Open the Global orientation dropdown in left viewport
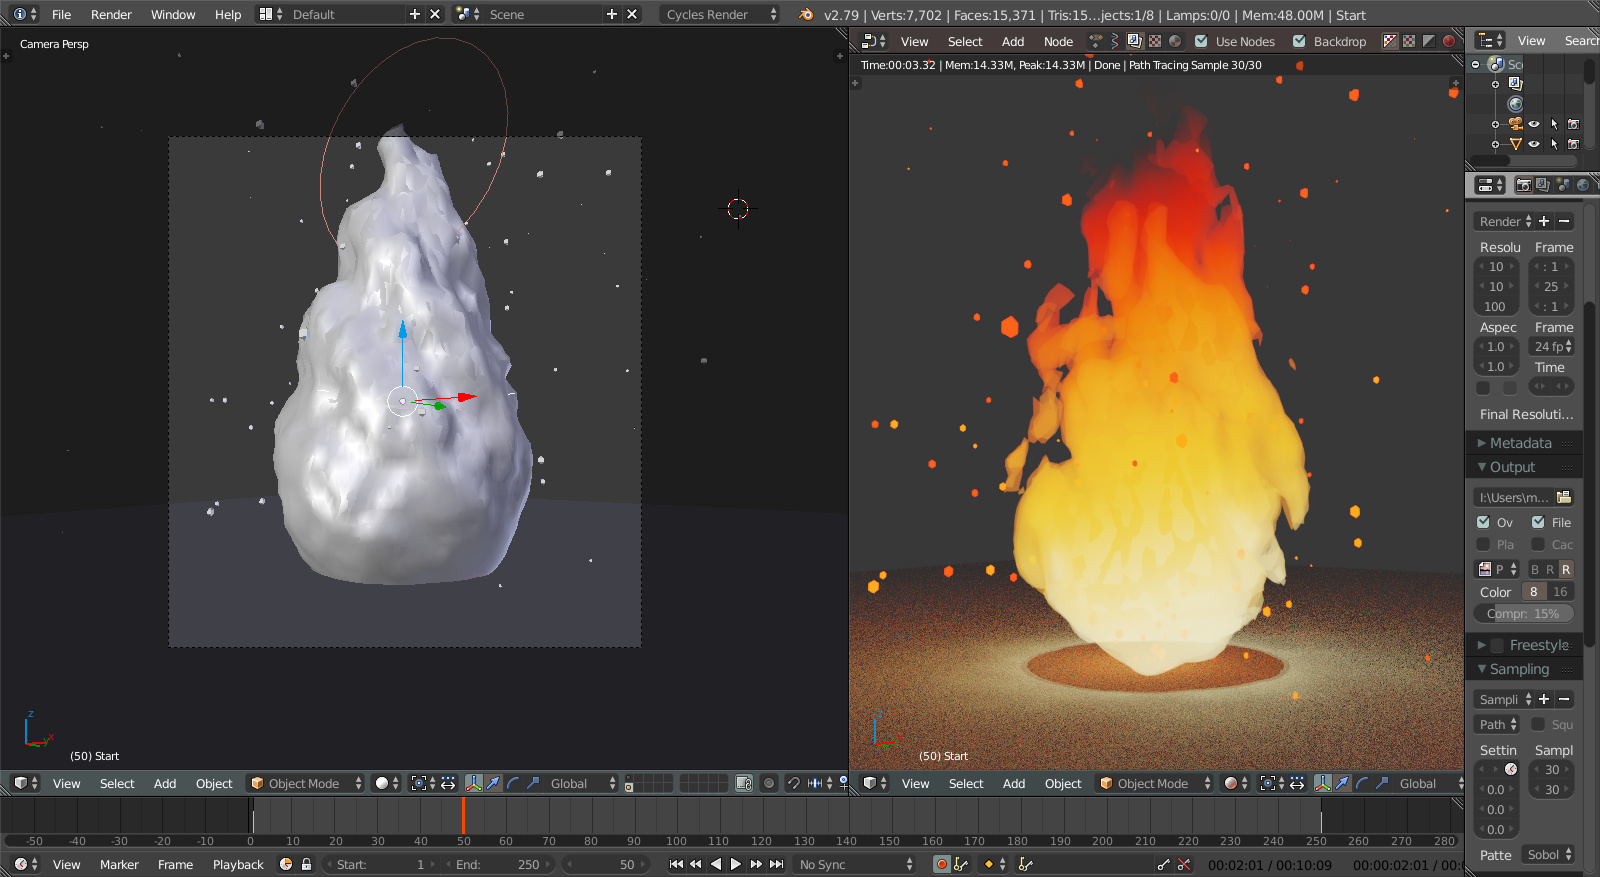 pos(583,783)
